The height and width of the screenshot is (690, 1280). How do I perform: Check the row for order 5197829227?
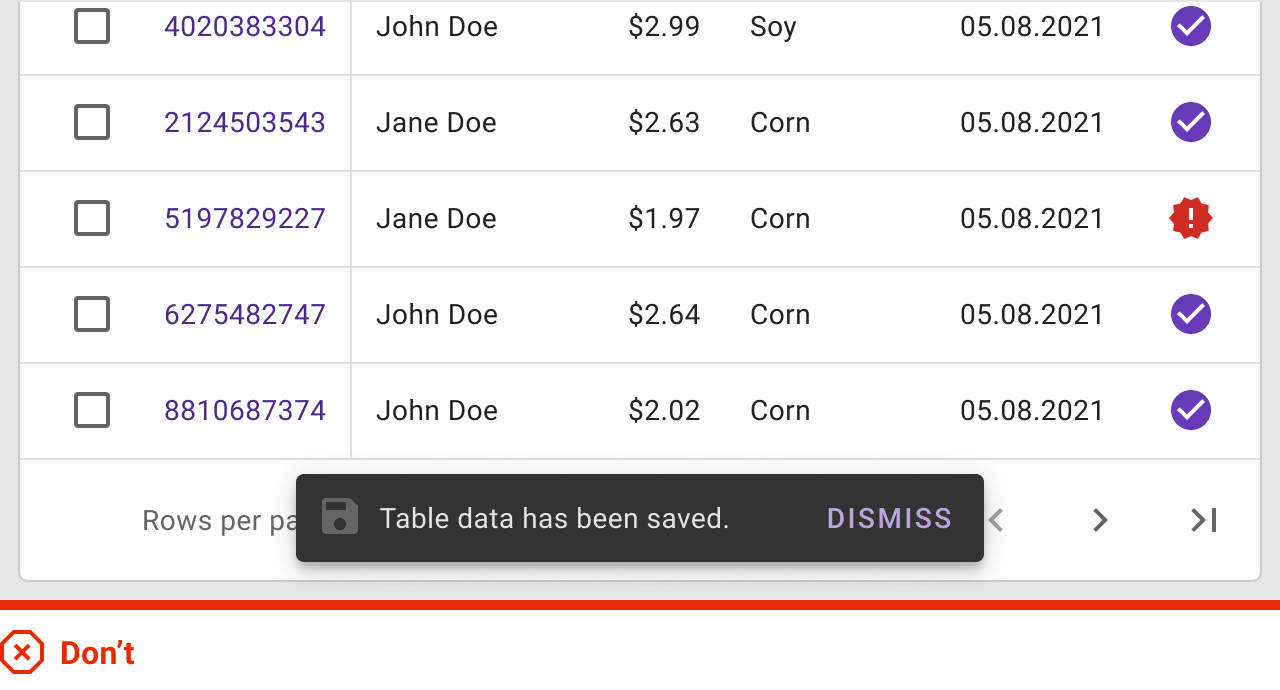click(92, 218)
